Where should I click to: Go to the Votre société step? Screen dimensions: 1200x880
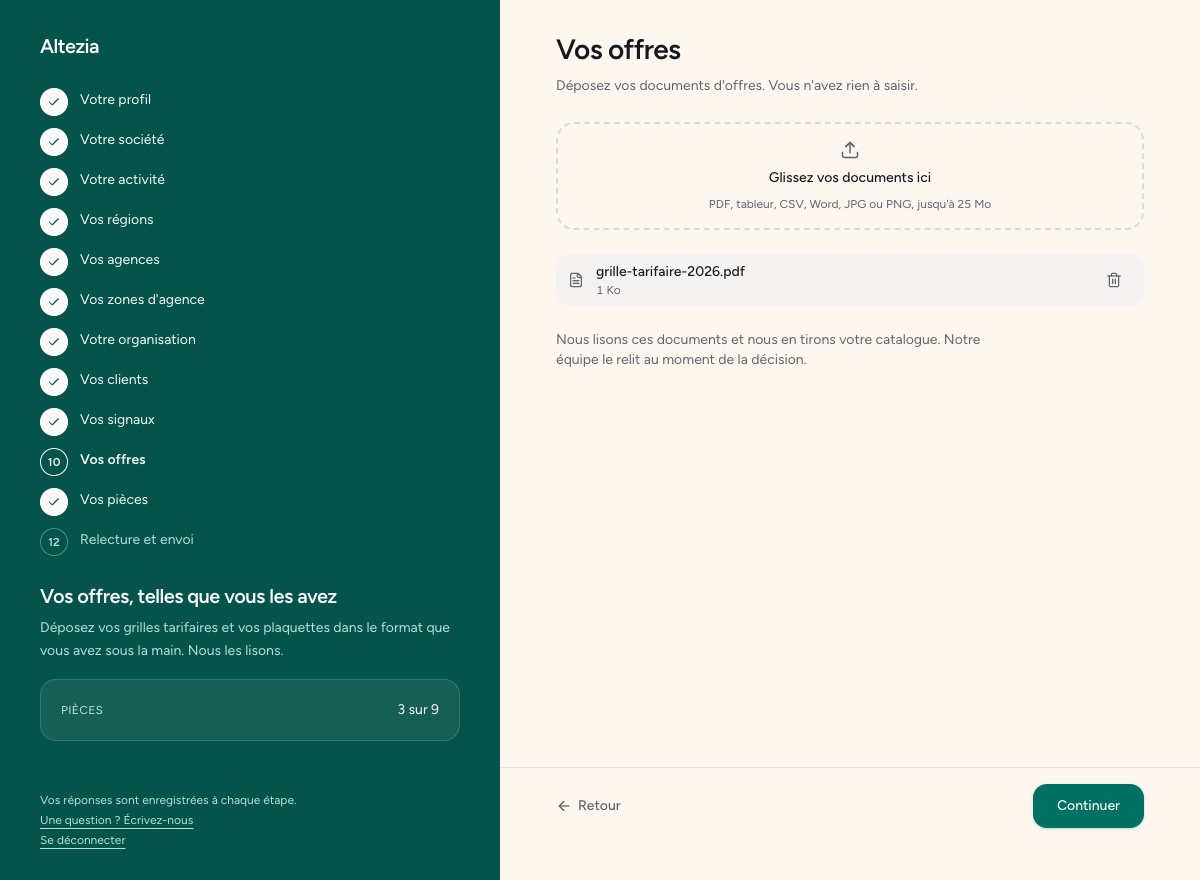(x=122, y=140)
